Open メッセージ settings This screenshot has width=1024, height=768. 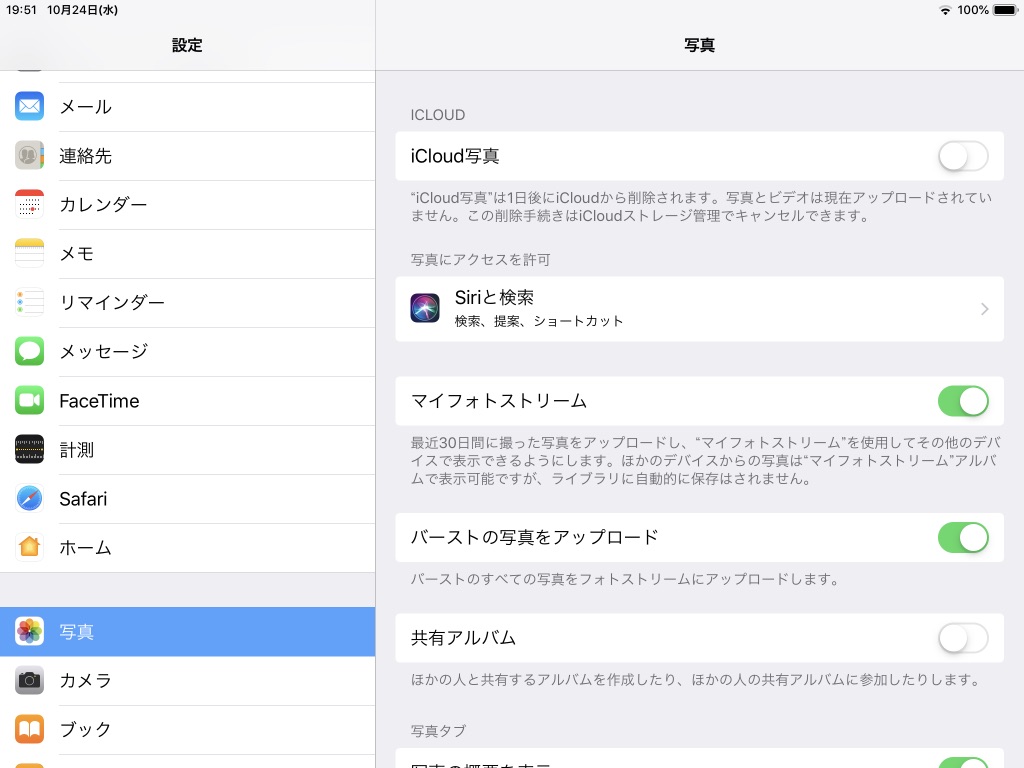coord(187,352)
